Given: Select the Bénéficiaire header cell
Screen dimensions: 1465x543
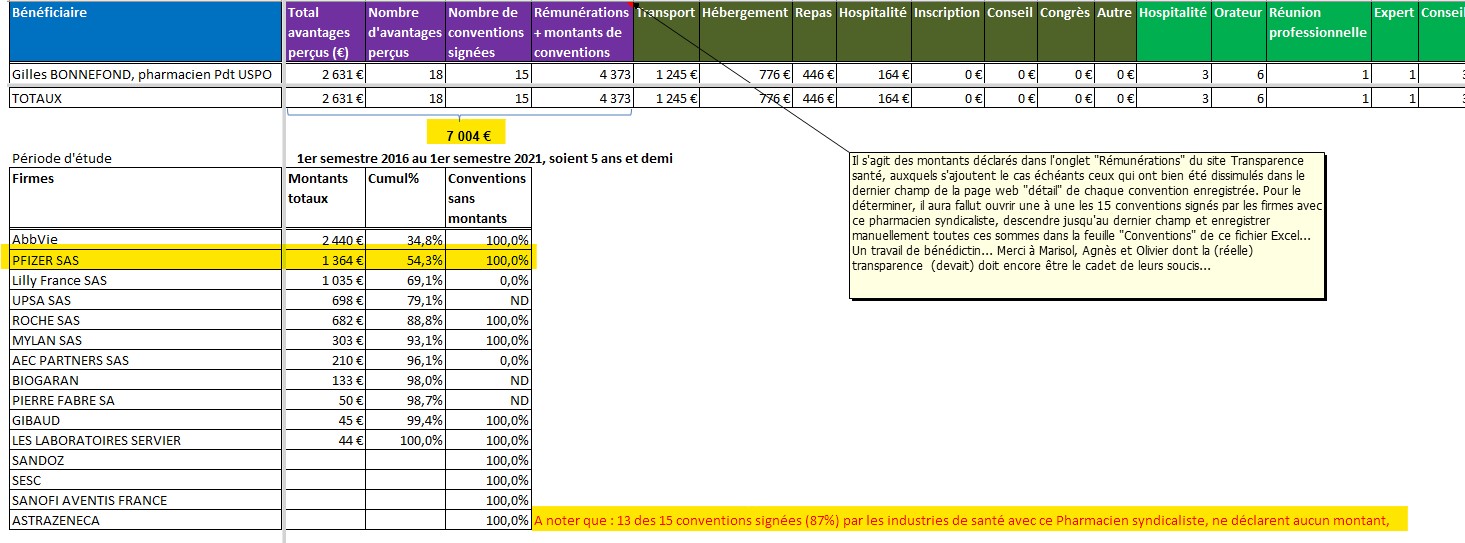Looking at the screenshot, I should pyautogui.click(x=146, y=32).
